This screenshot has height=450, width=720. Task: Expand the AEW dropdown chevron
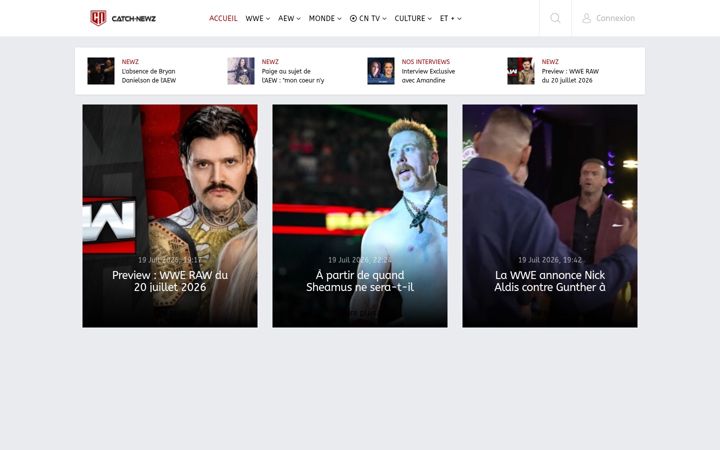(298, 19)
